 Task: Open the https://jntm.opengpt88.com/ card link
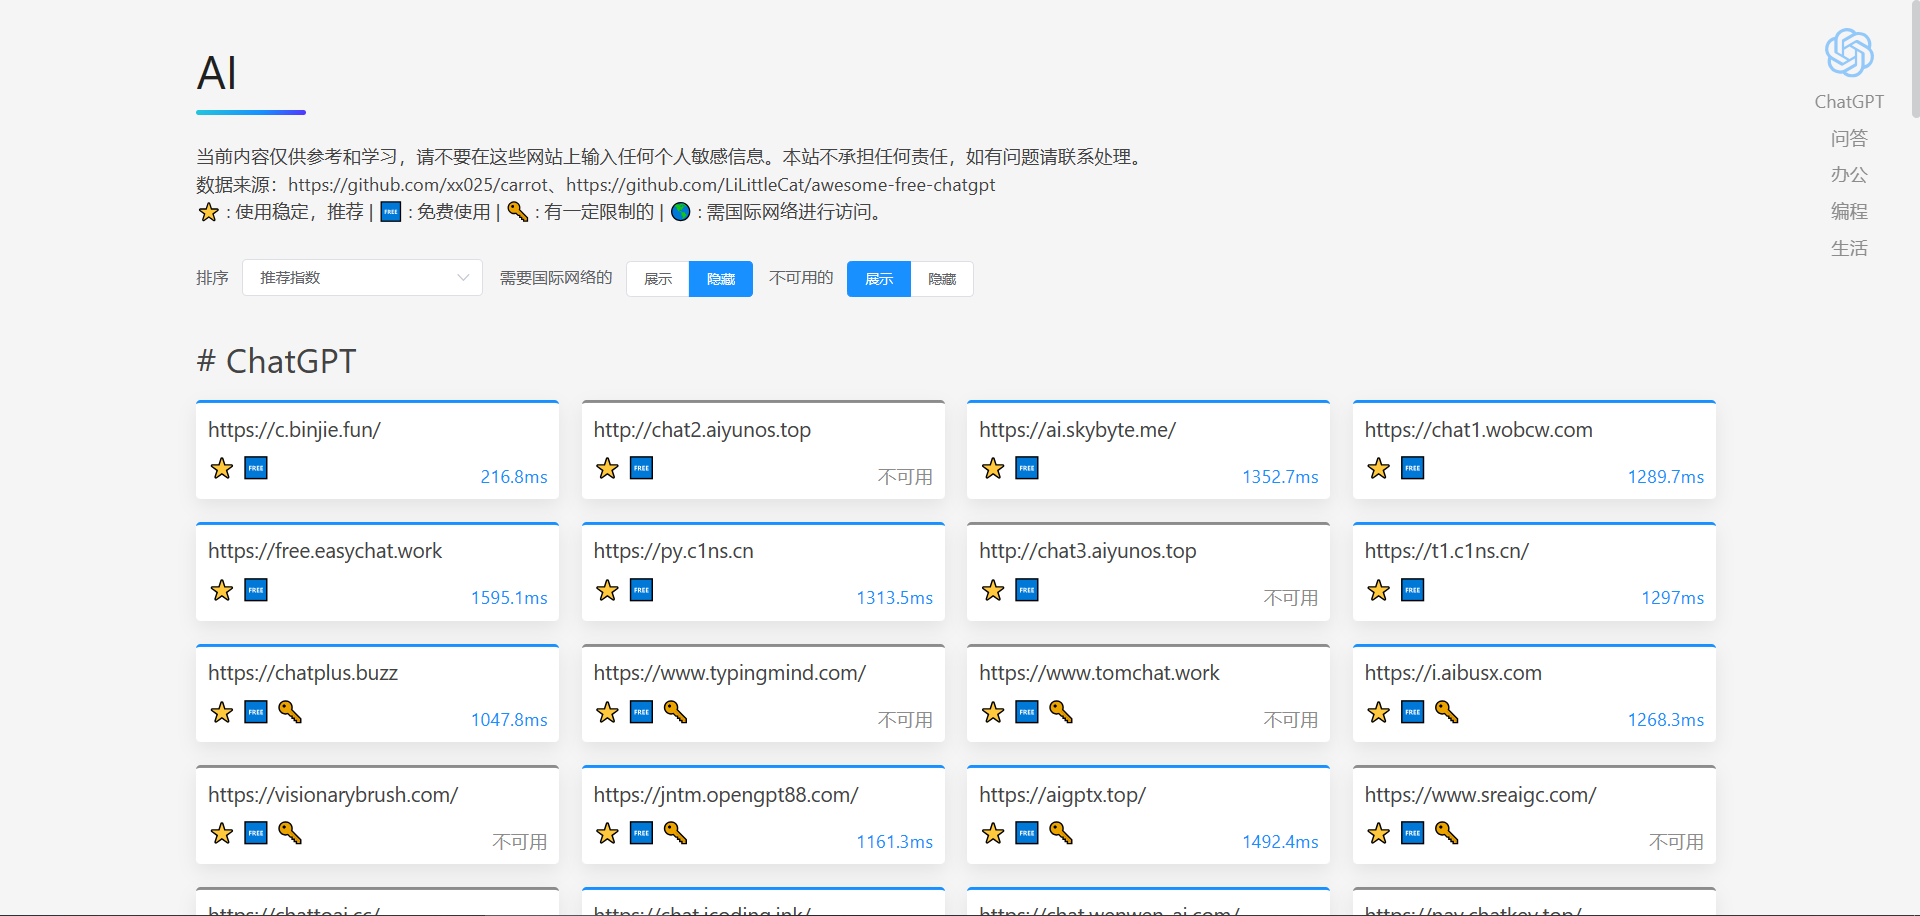point(726,795)
